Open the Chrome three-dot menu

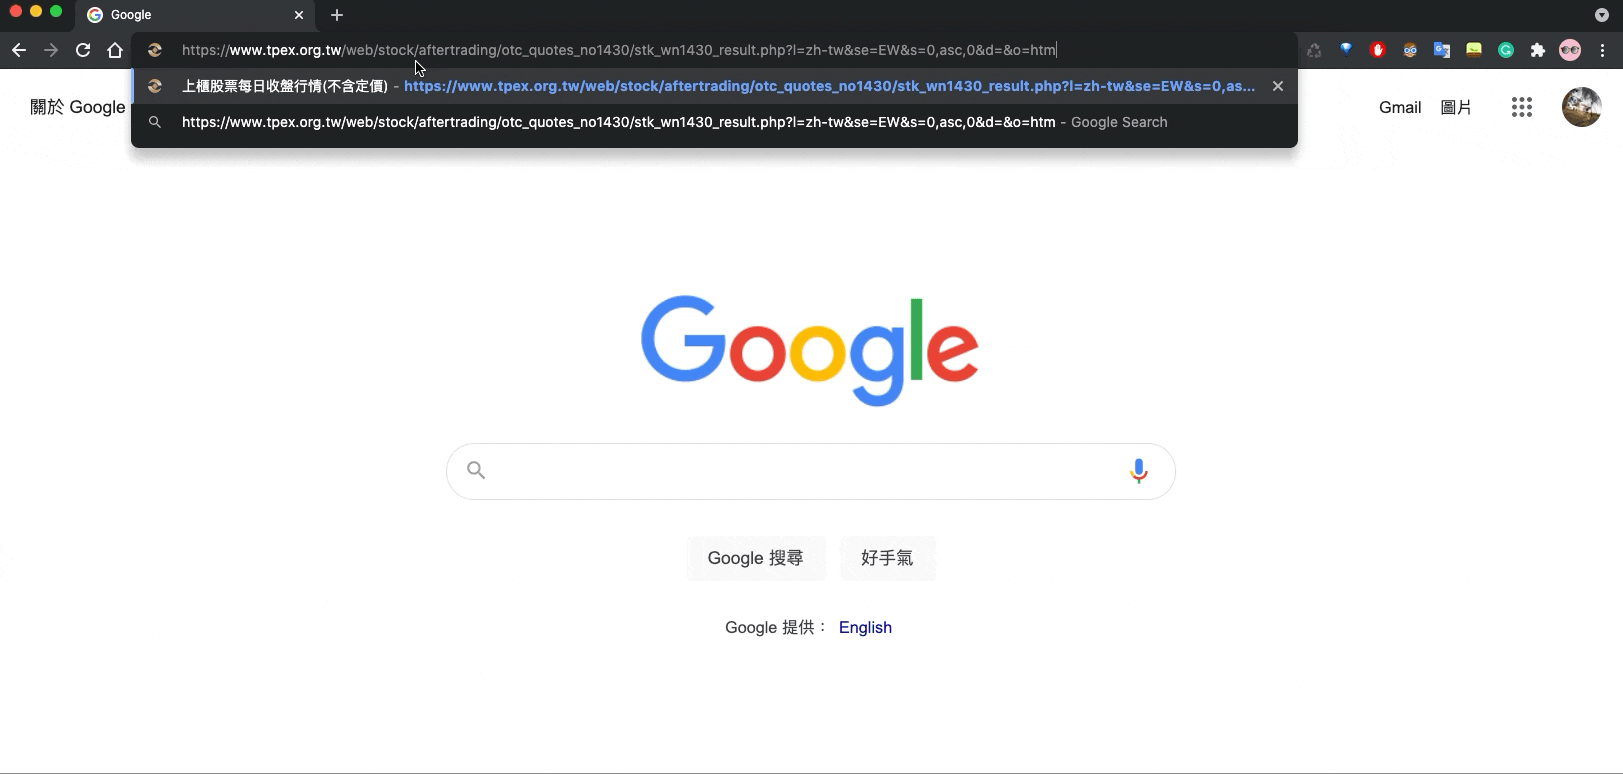(x=1603, y=50)
